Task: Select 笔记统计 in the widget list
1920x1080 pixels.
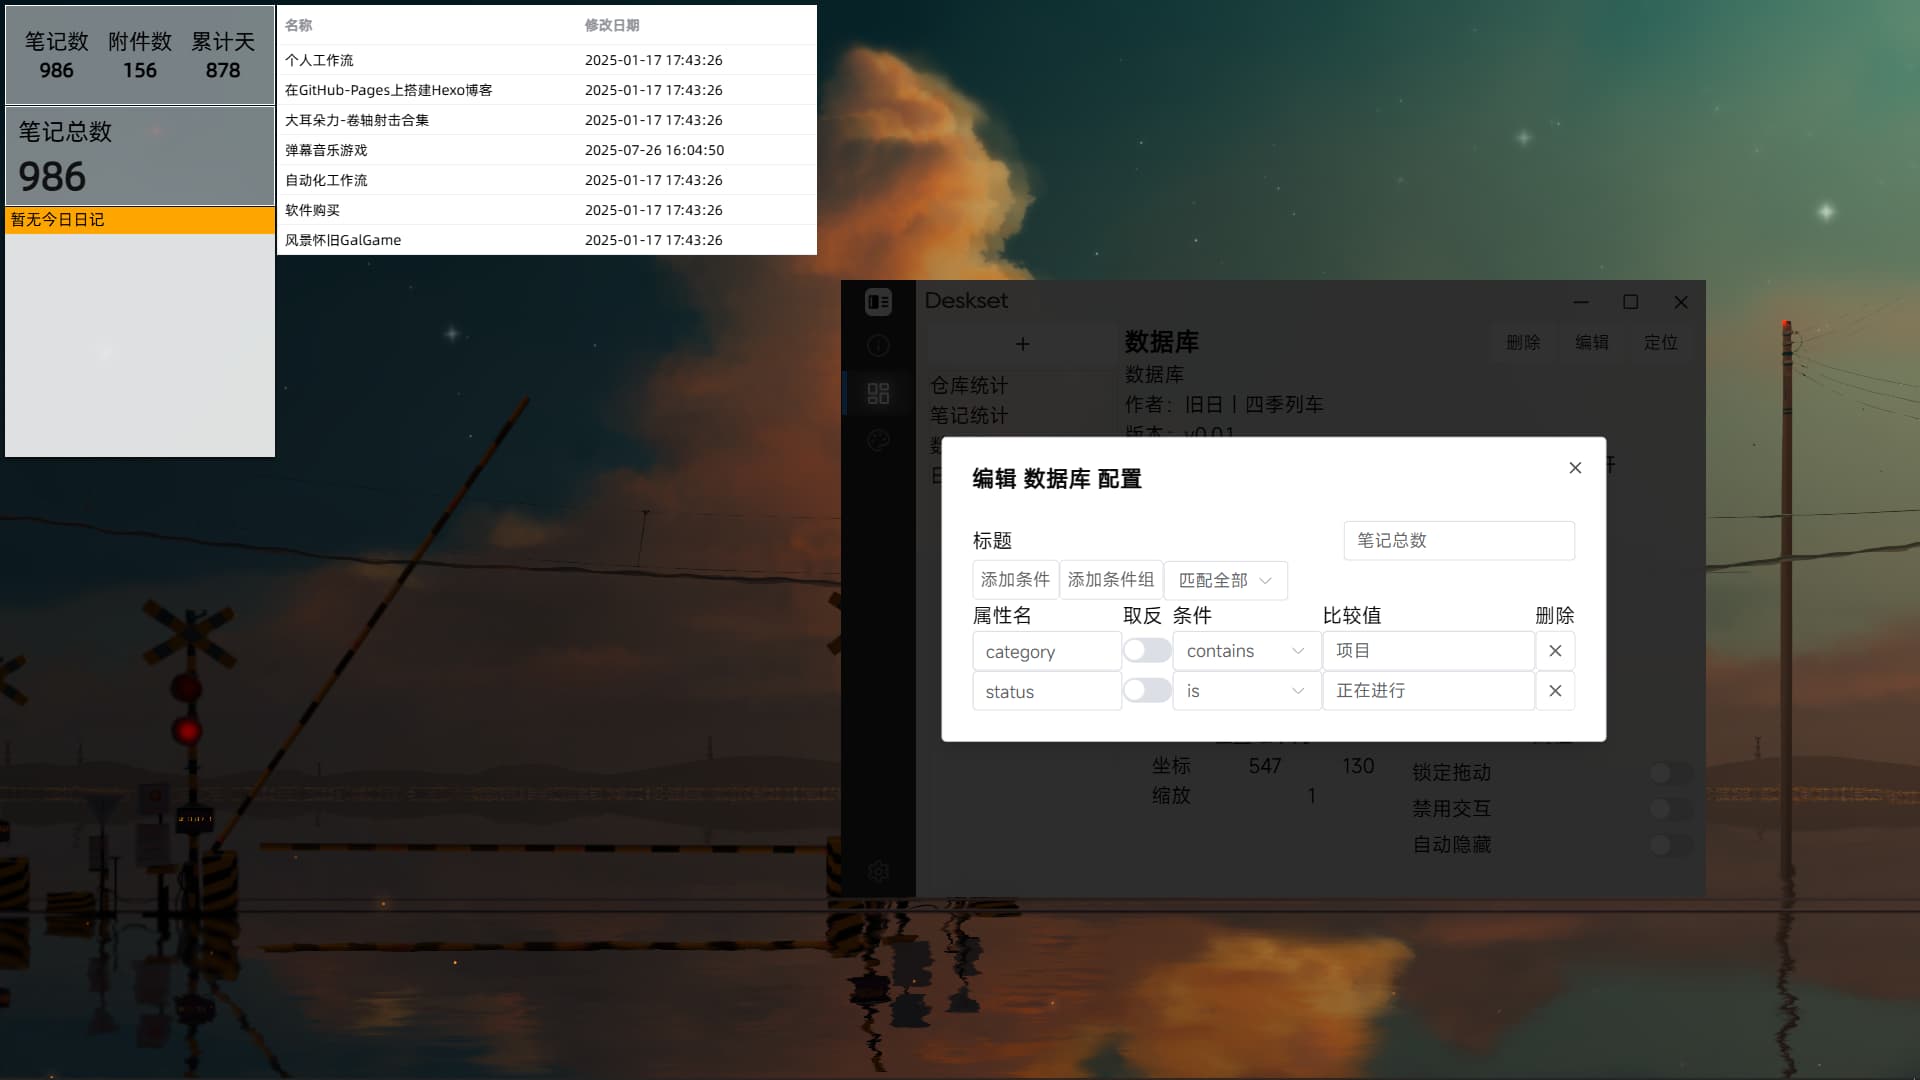Action: pos(969,415)
